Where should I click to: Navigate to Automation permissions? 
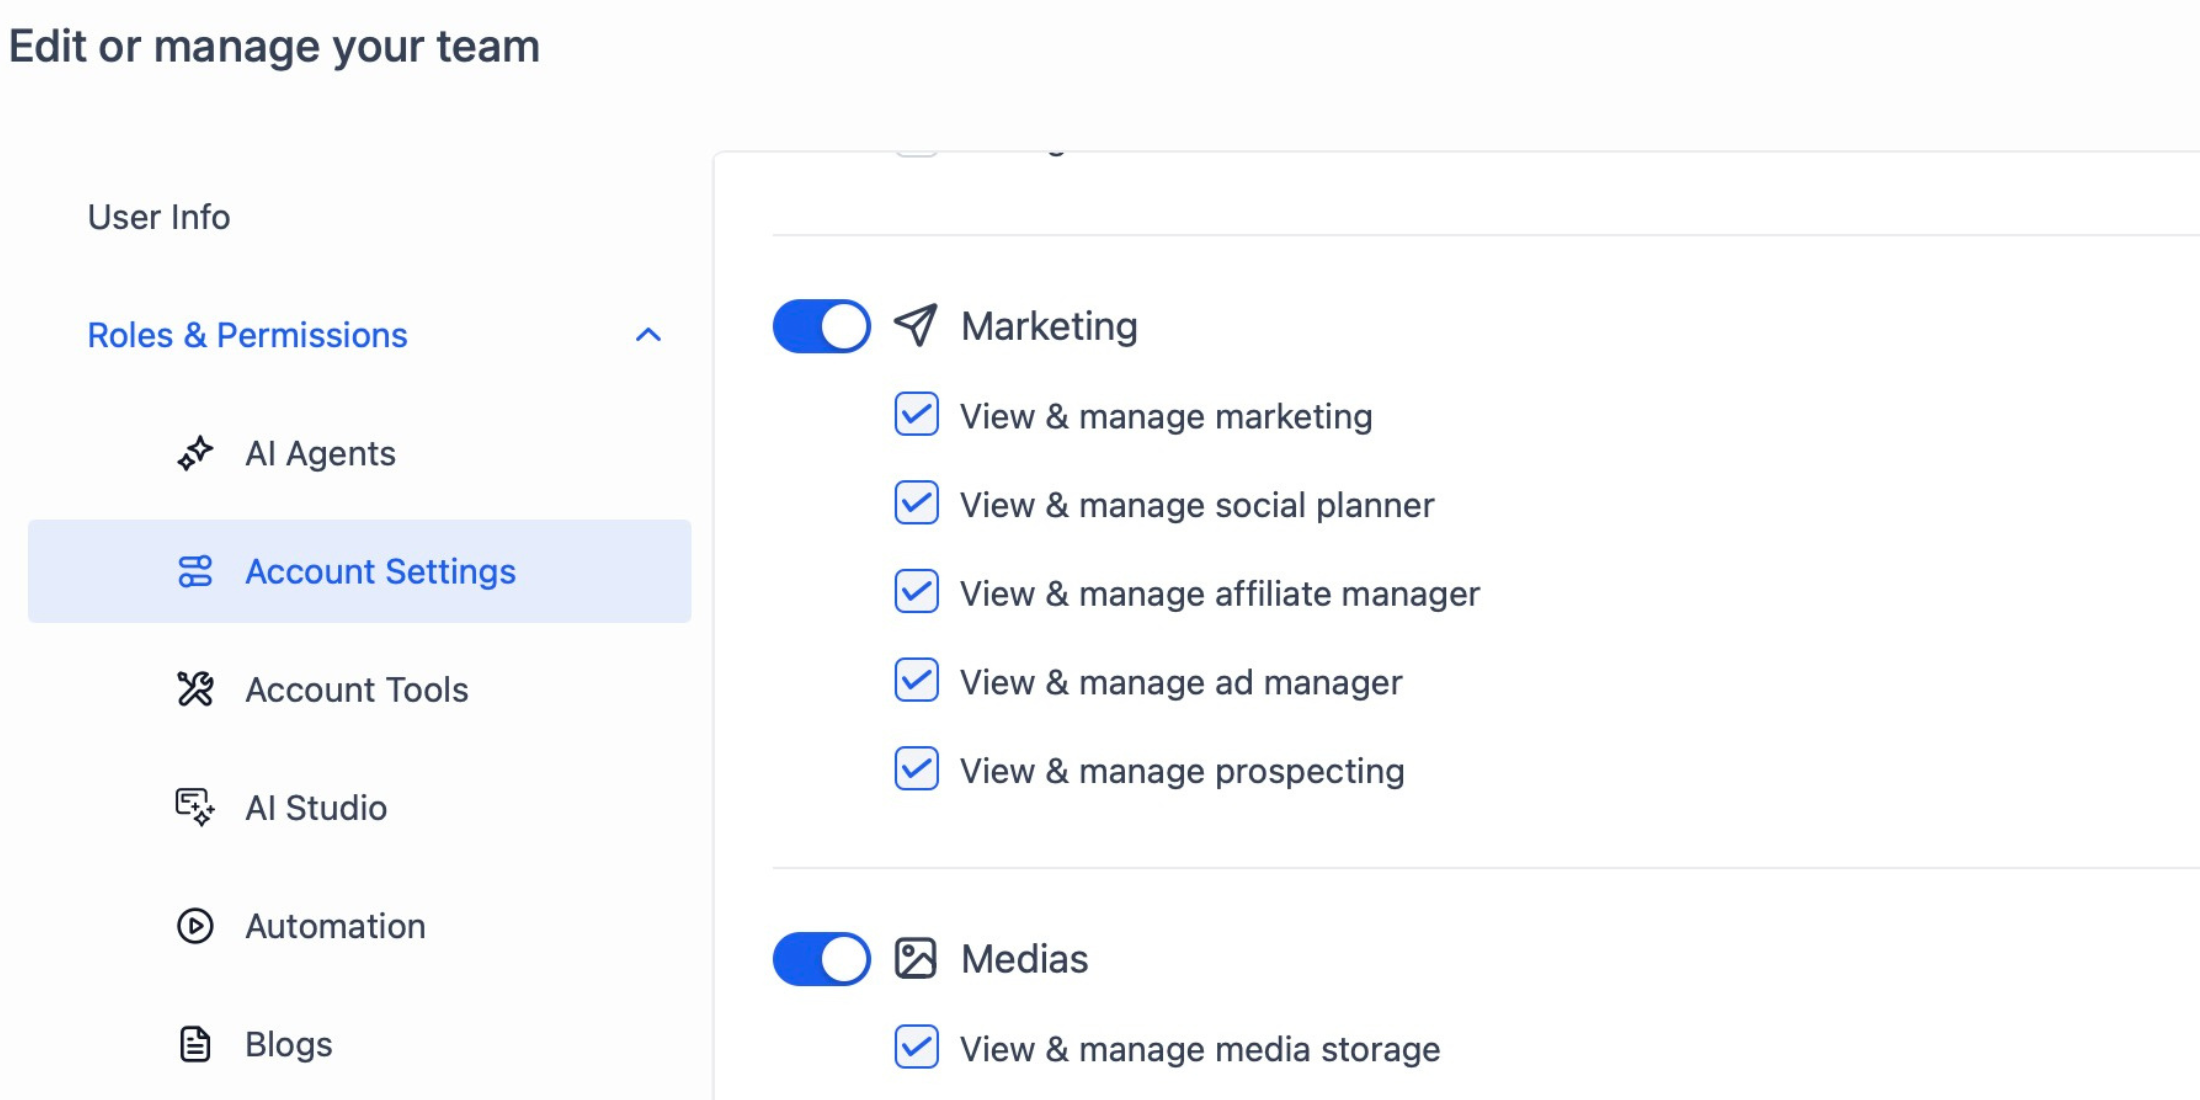[x=335, y=926]
